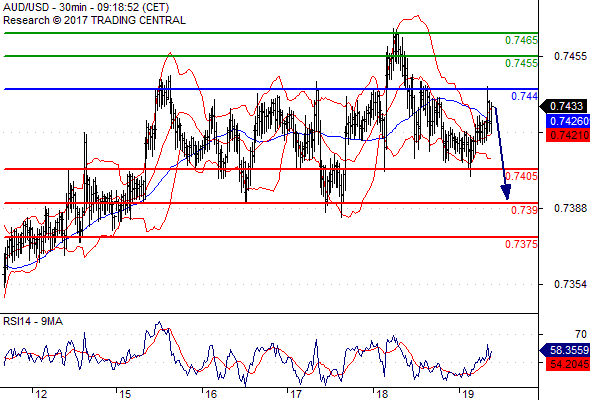This screenshot has height=400, width=590.
Task: Click the 70 level on RSI axis
Action: pyautogui.click(x=581, y=334)
